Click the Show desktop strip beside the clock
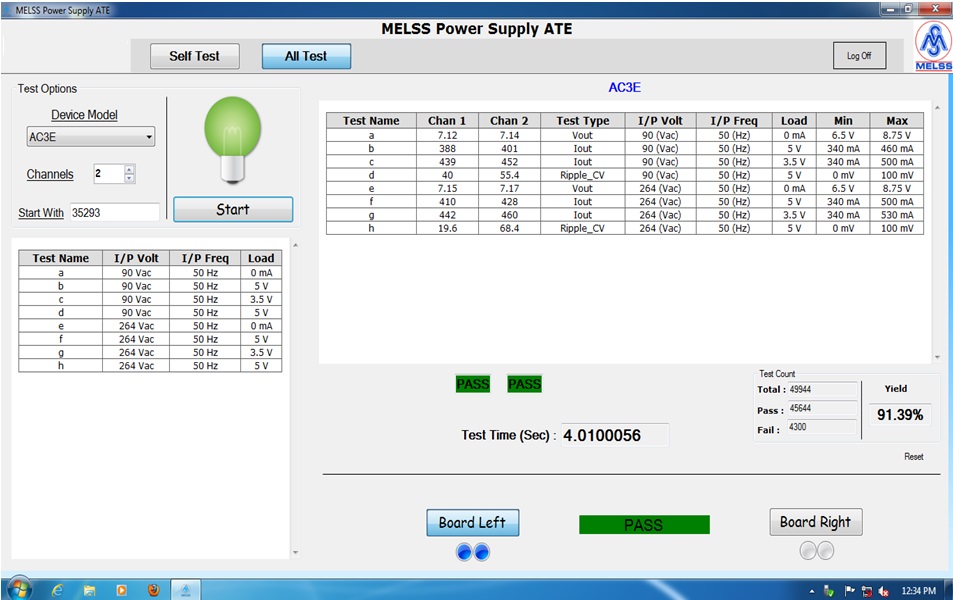 pyautogui.click(x=948, y=590)
